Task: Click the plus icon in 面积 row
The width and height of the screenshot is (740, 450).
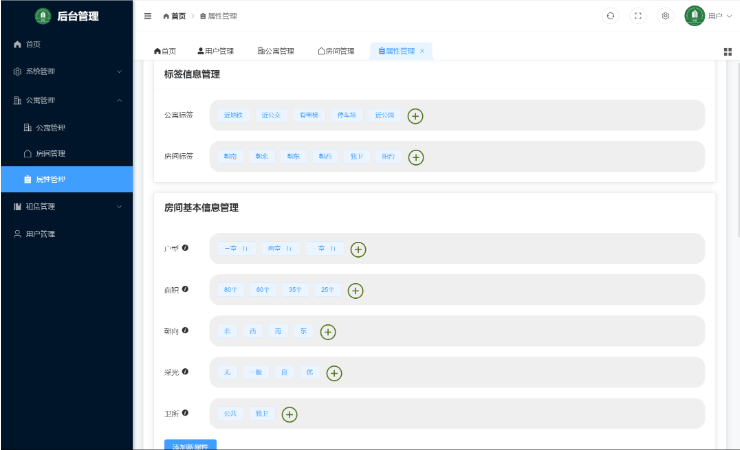Action: [x=355, y=291]
